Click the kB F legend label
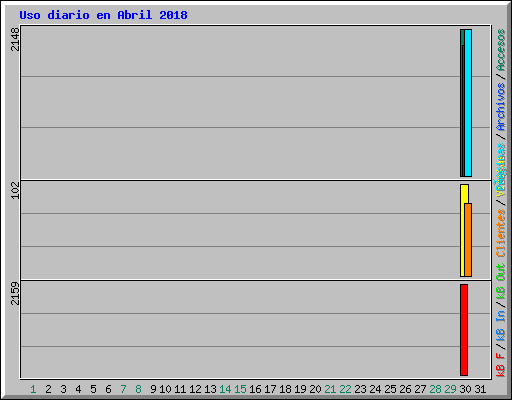The image size is (512, 400). pyautogui.click(x=501, y=365)
